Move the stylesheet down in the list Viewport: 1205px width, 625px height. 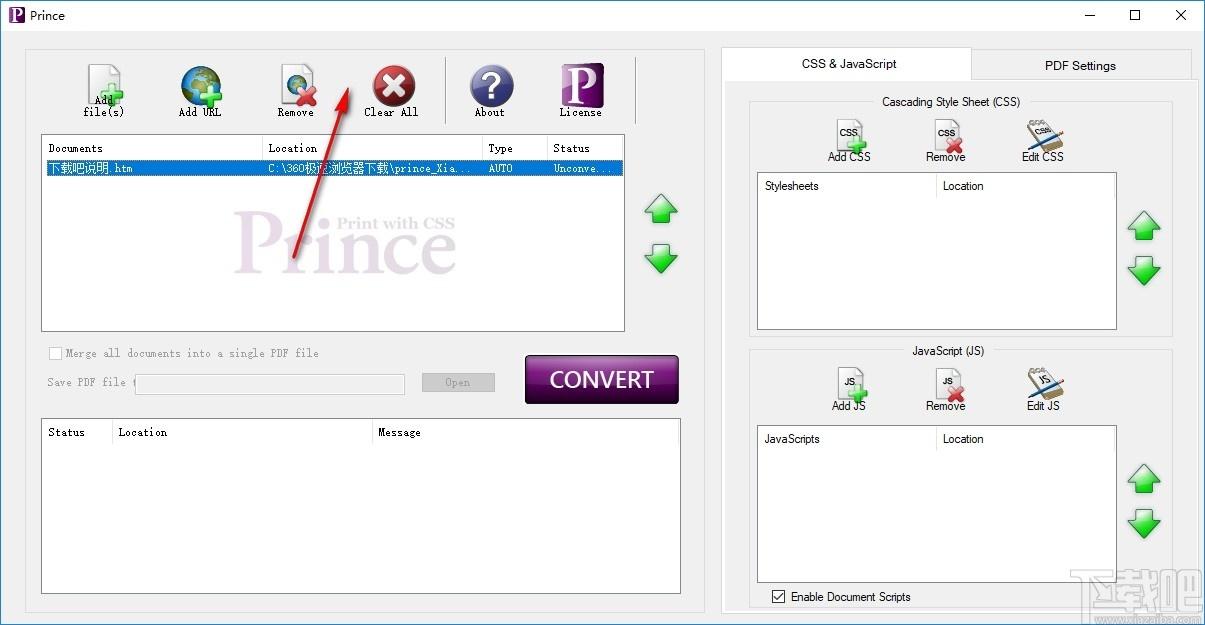pyautogui.click(x=1144, y=270)
